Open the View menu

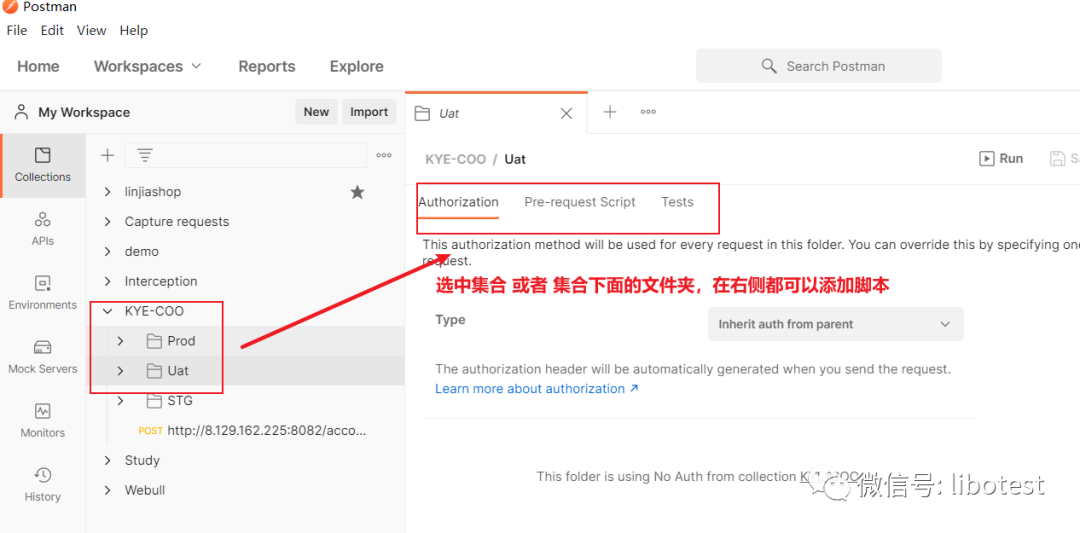[92, 30]
